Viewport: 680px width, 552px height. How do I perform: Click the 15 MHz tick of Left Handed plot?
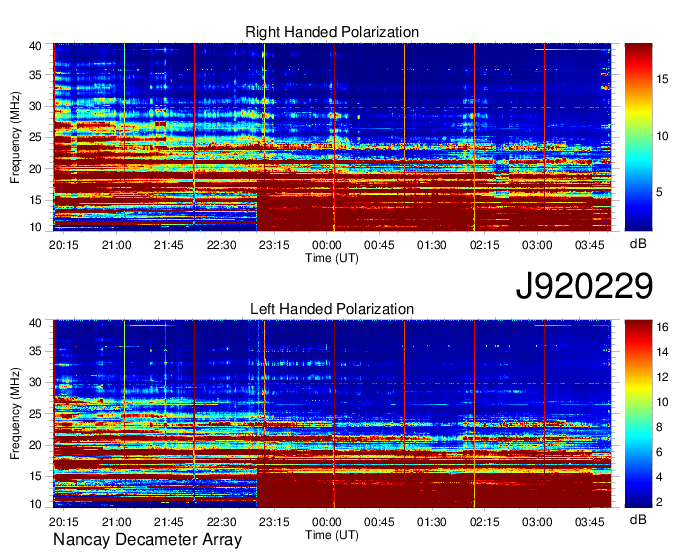(x=35, y=477)
